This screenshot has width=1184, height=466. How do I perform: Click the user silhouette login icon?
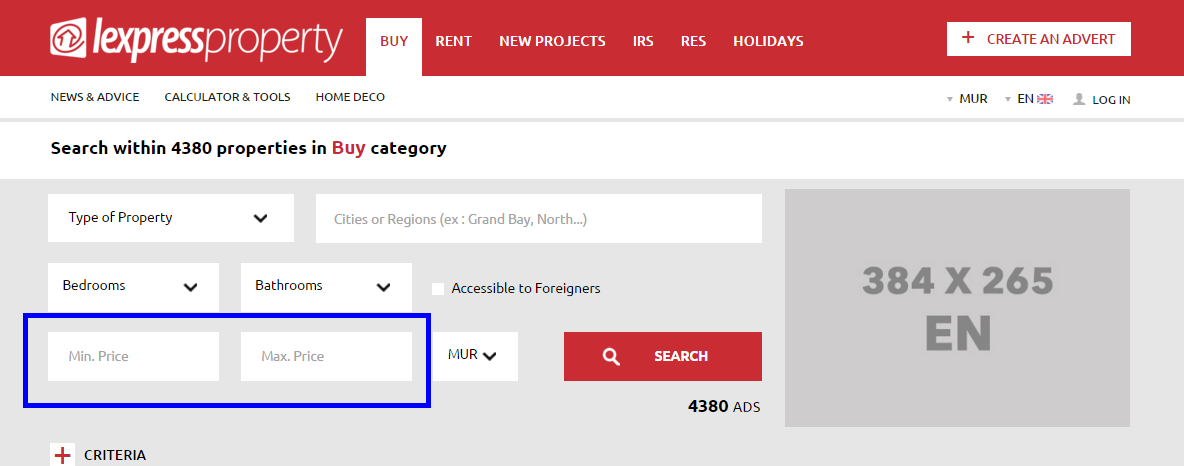[1079, 99]
